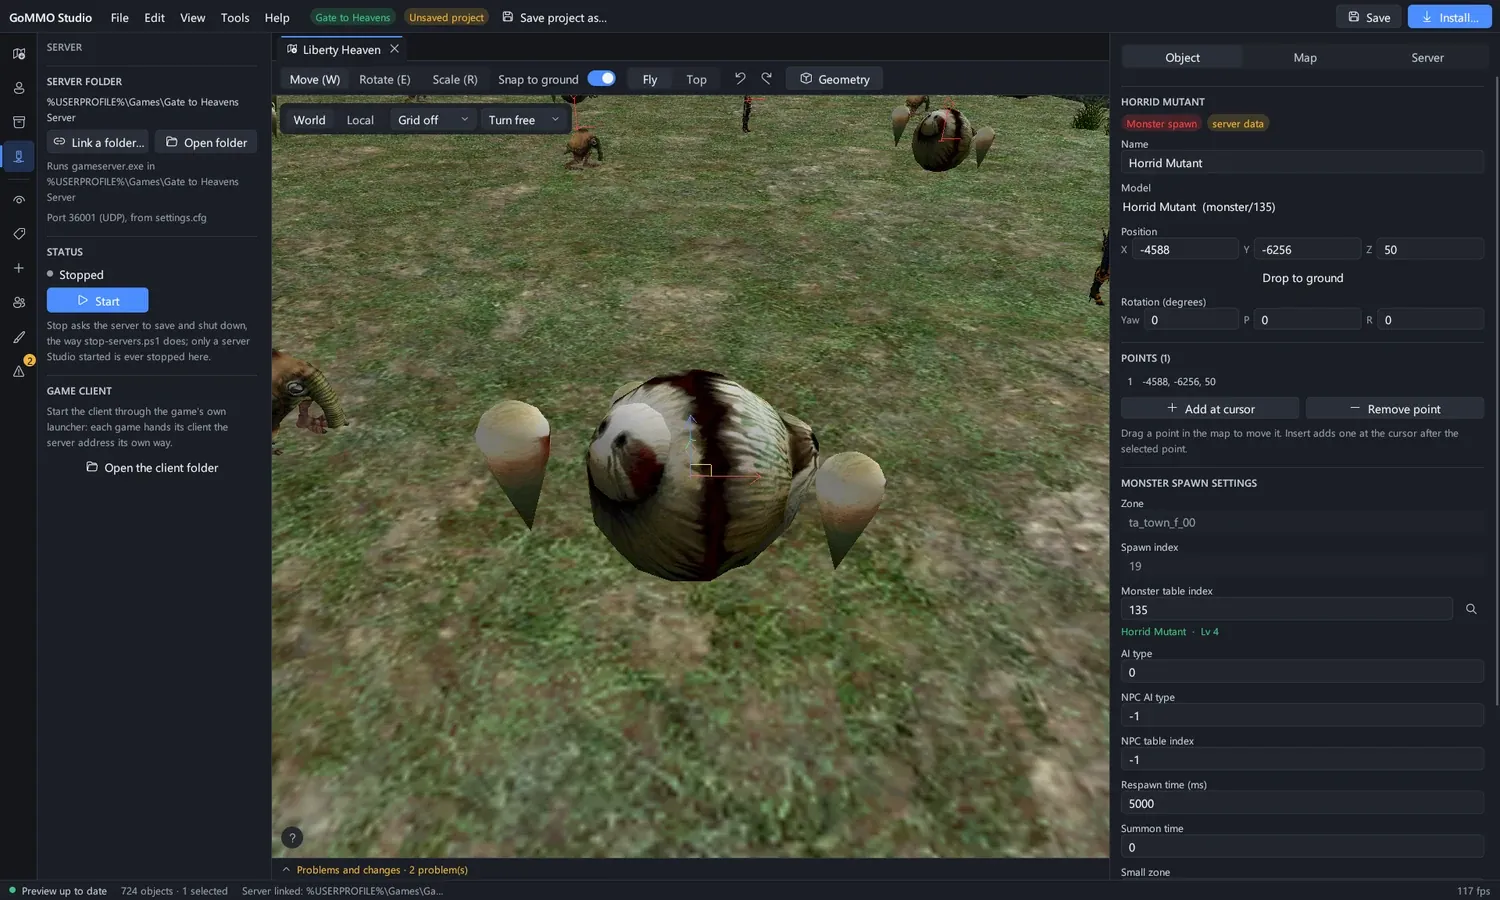Activate Rotate (E) mode
The width and height of the screenshot is (1500, 900).
[x=385, y=79]
